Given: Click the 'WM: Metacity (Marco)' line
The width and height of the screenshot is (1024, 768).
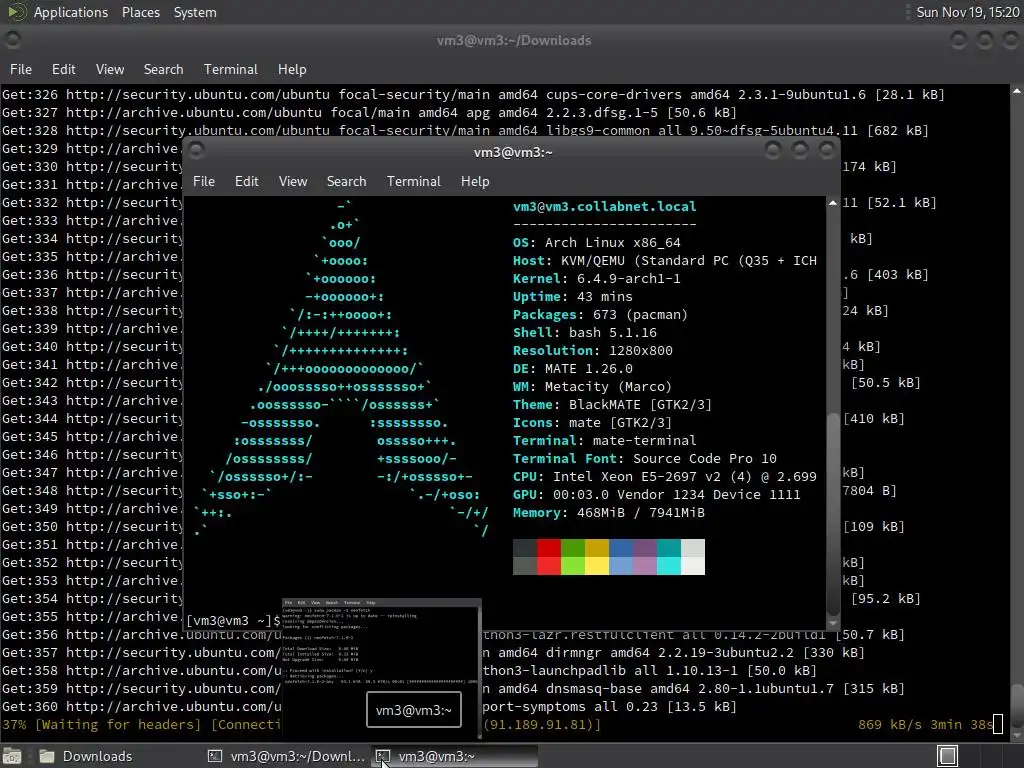Looking at the screenshot, I should 592,387.
